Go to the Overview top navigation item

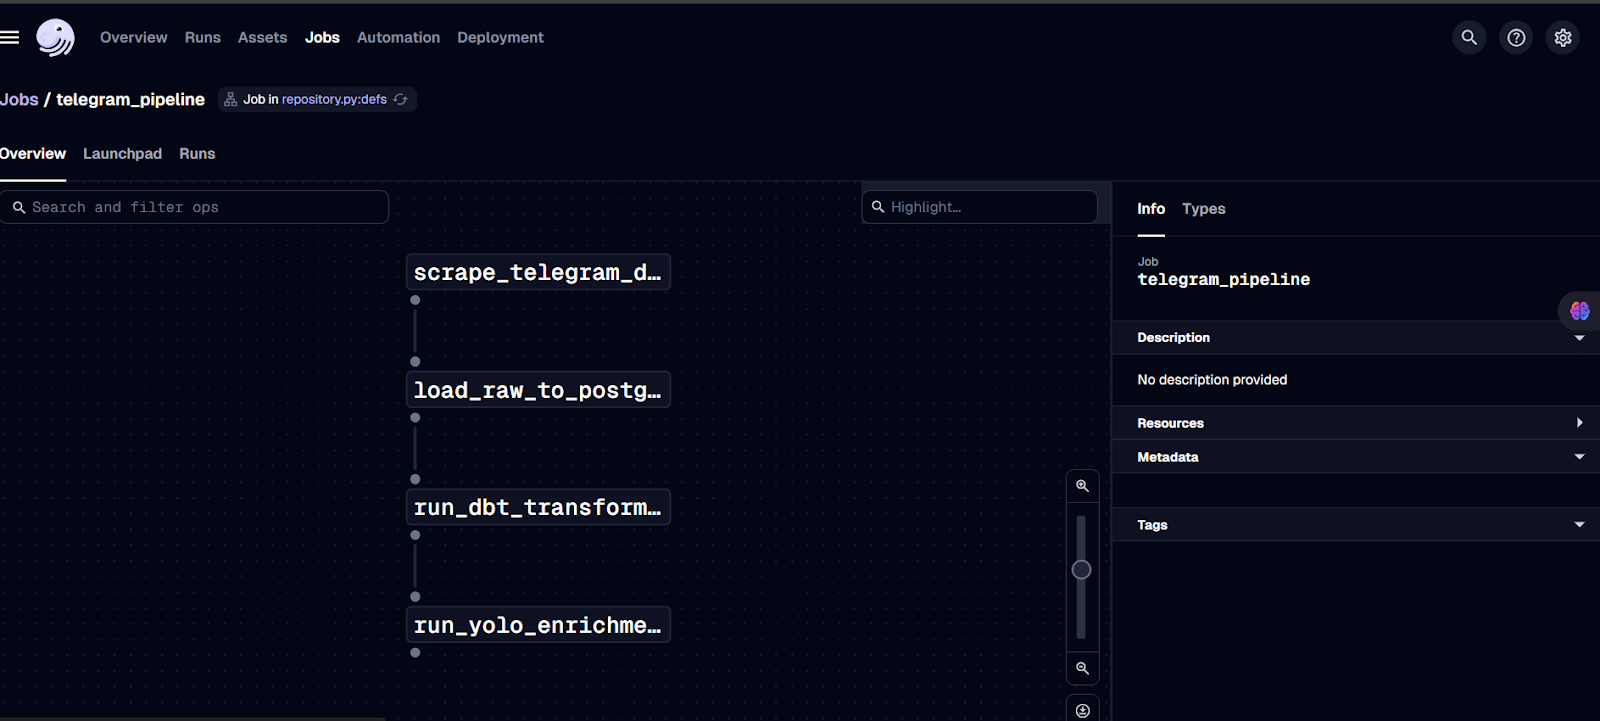click(134, 37)
